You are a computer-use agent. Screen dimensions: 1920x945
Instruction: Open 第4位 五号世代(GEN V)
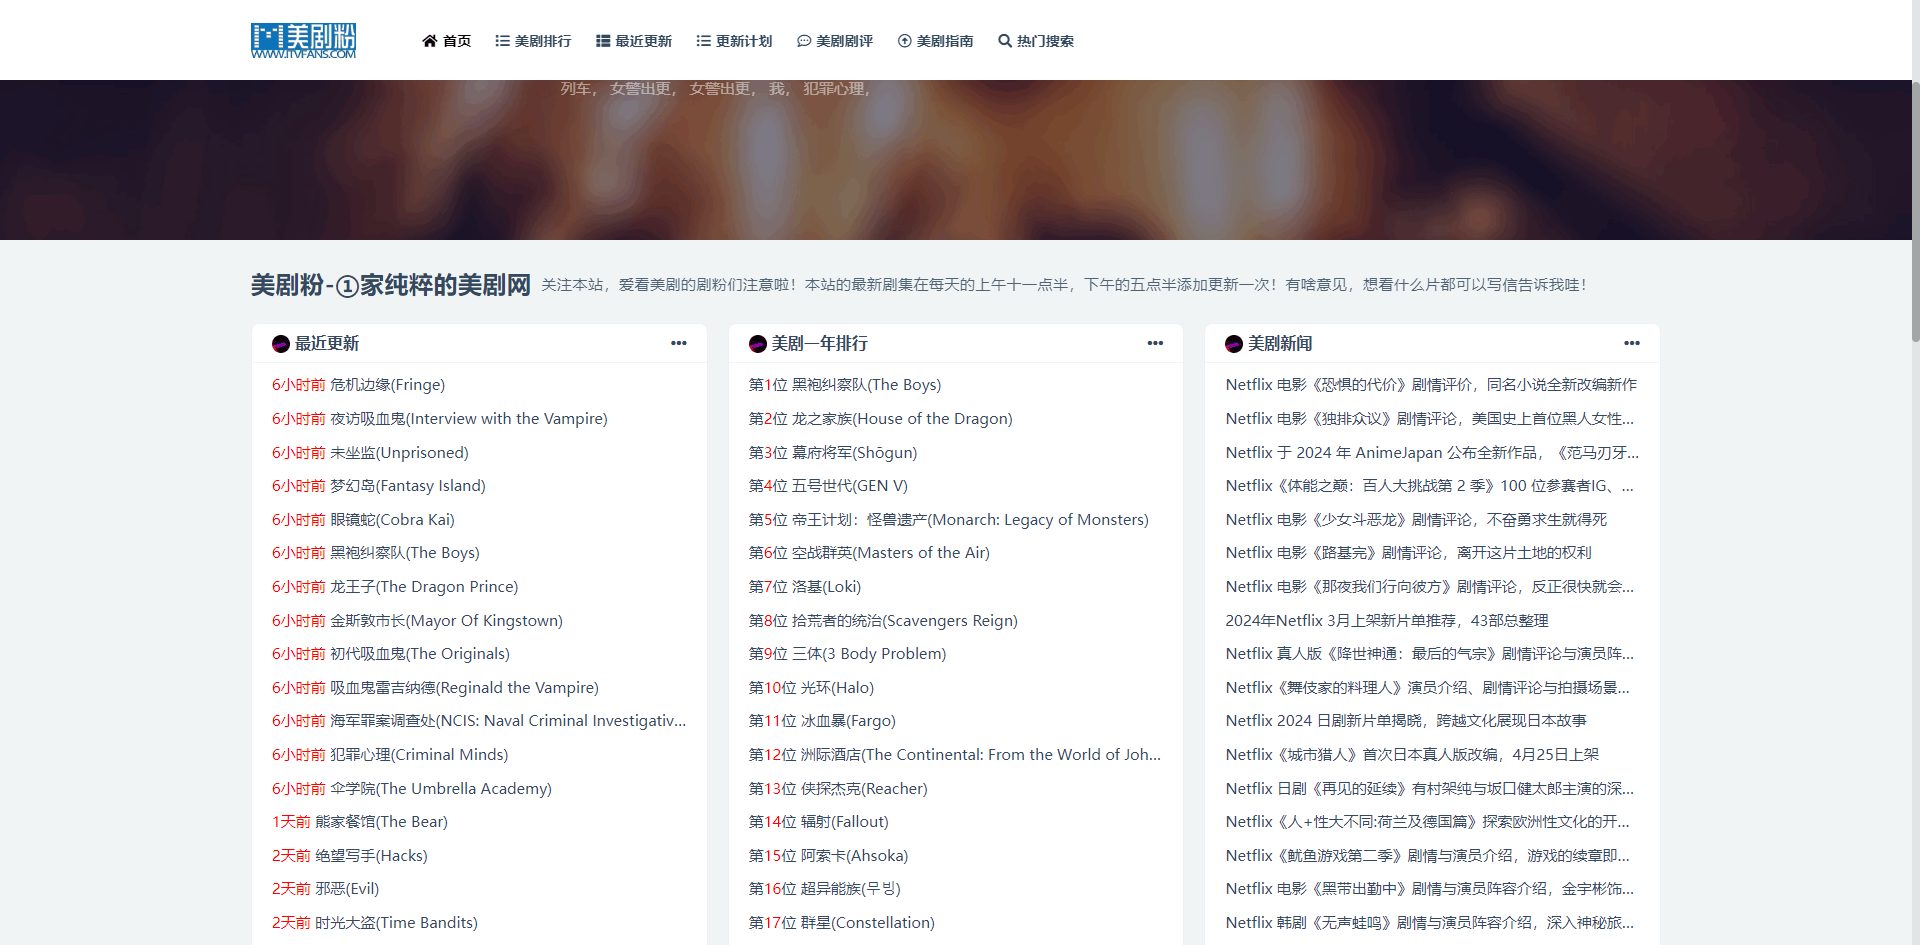[x=828, y=486]
